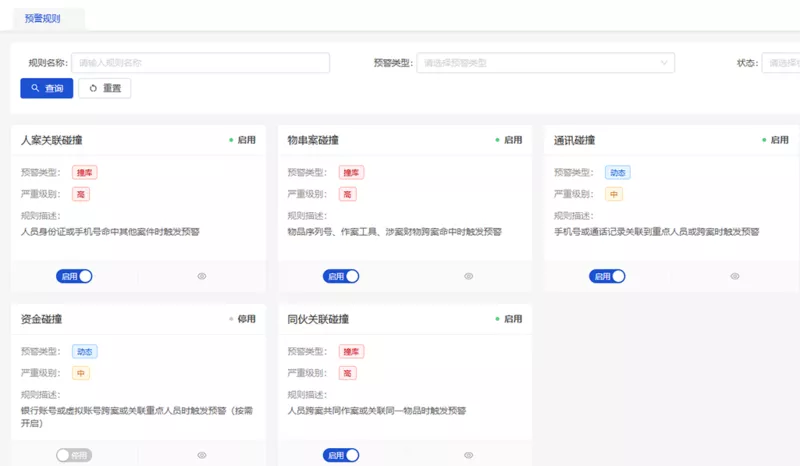Toggle the 物串案碰撞 enable switch

[x=341, y=276]
